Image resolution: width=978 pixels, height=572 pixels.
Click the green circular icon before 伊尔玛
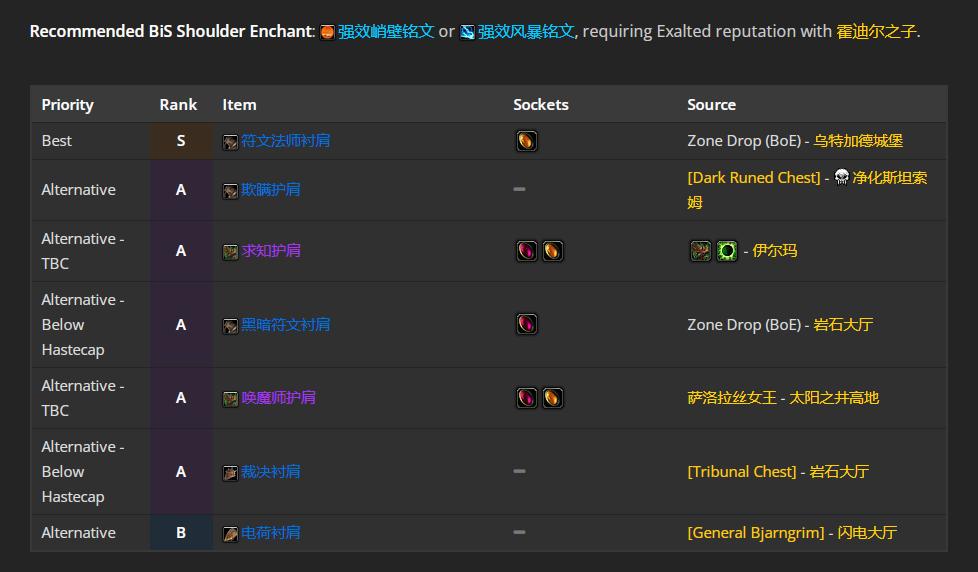tap(726, 251)
